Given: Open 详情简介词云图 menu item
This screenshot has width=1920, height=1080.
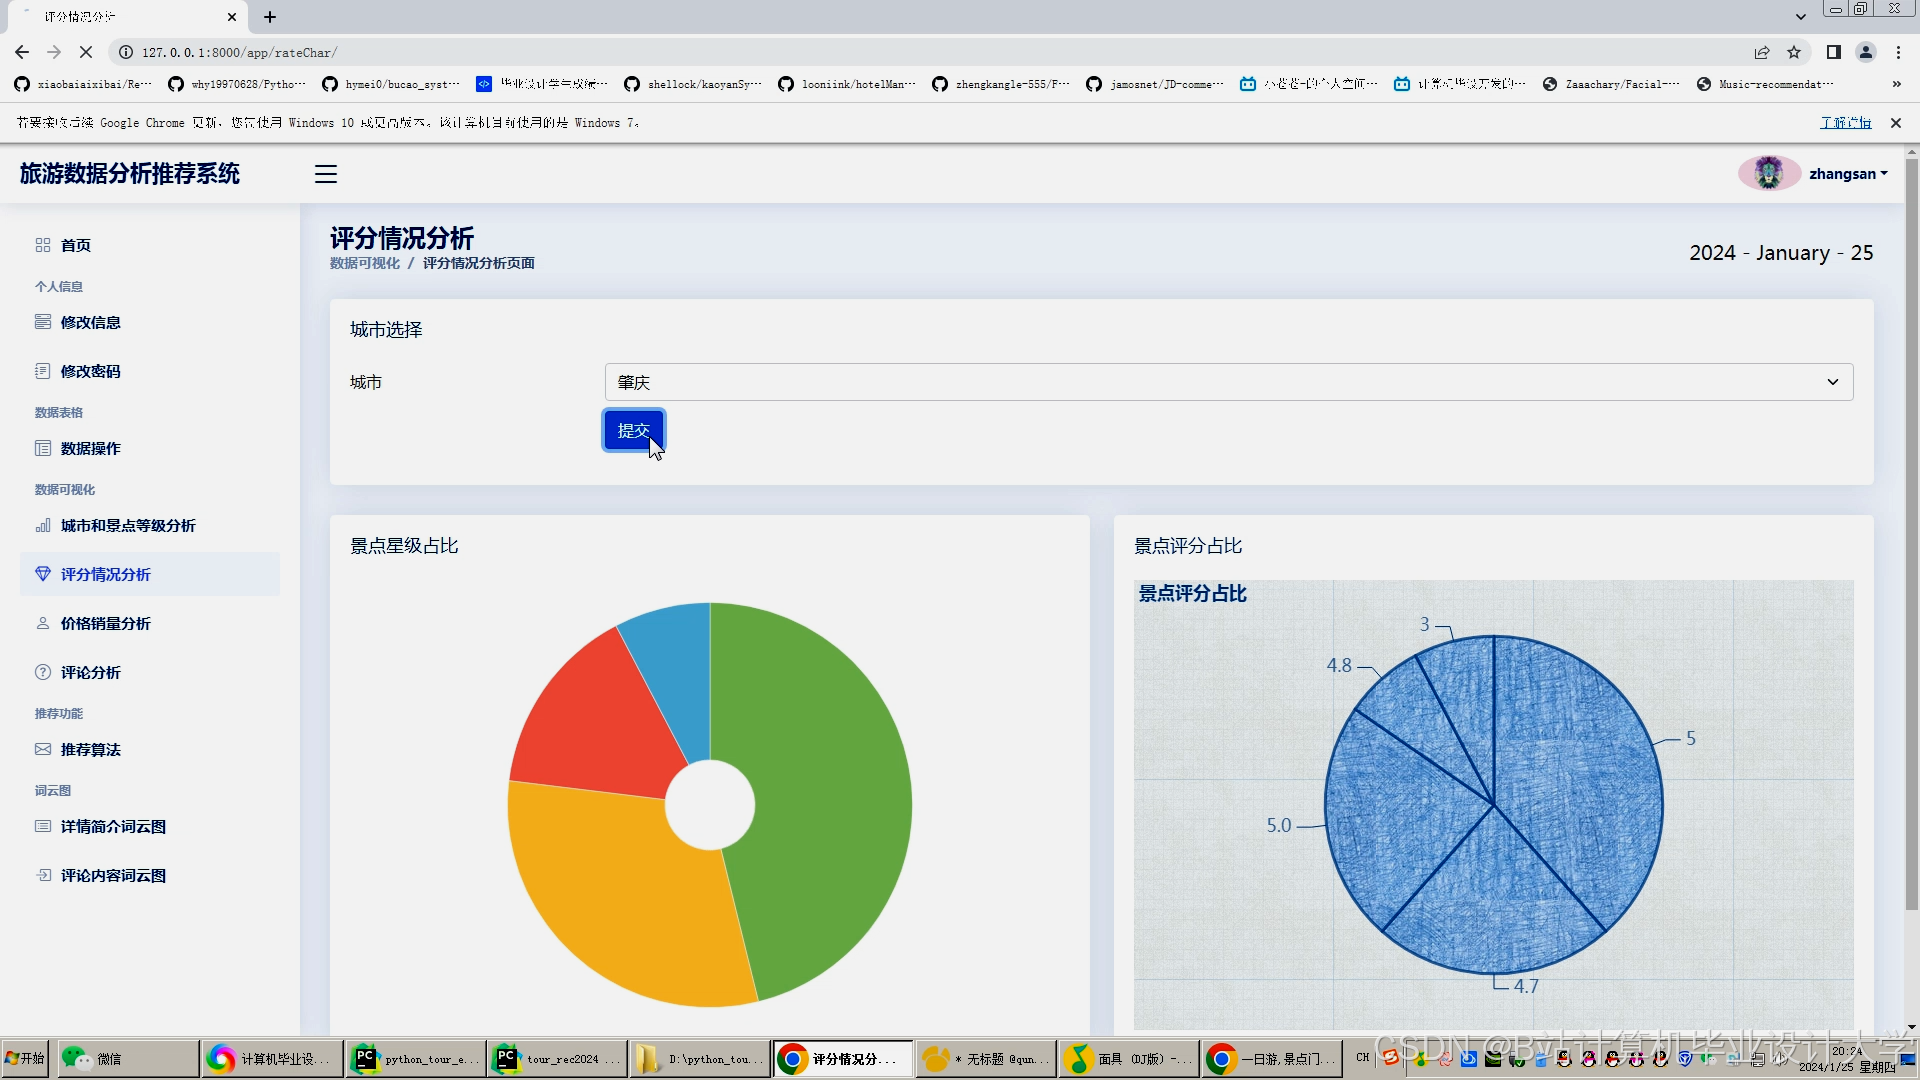Looking at the screenshot, I should click(113, 826).
